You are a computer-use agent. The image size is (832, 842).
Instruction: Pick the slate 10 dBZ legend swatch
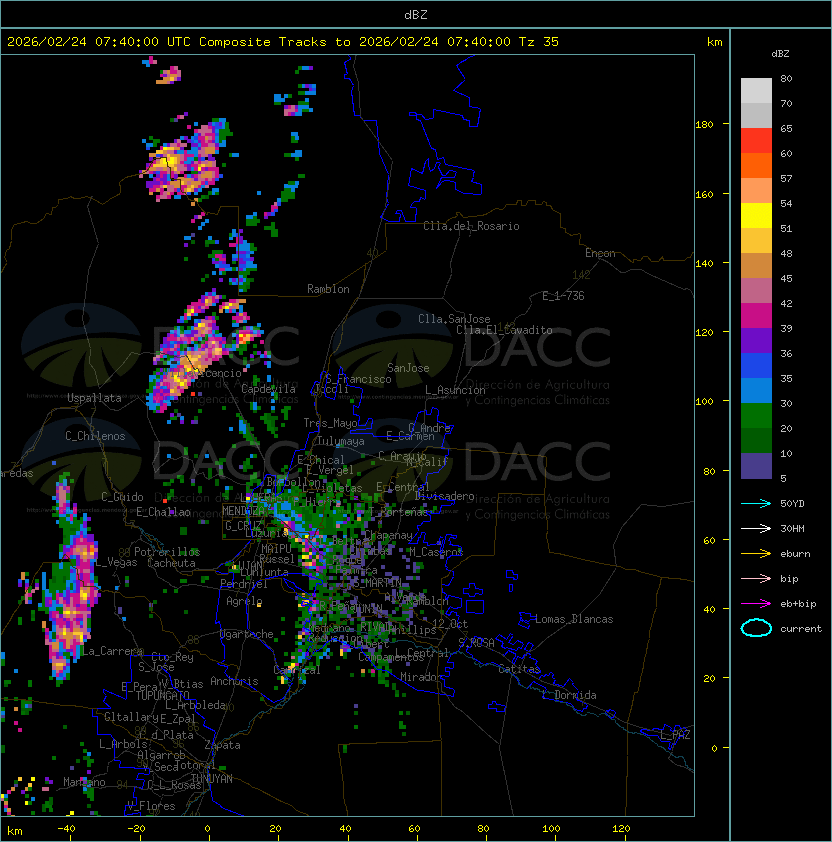(x=756, y=466)
